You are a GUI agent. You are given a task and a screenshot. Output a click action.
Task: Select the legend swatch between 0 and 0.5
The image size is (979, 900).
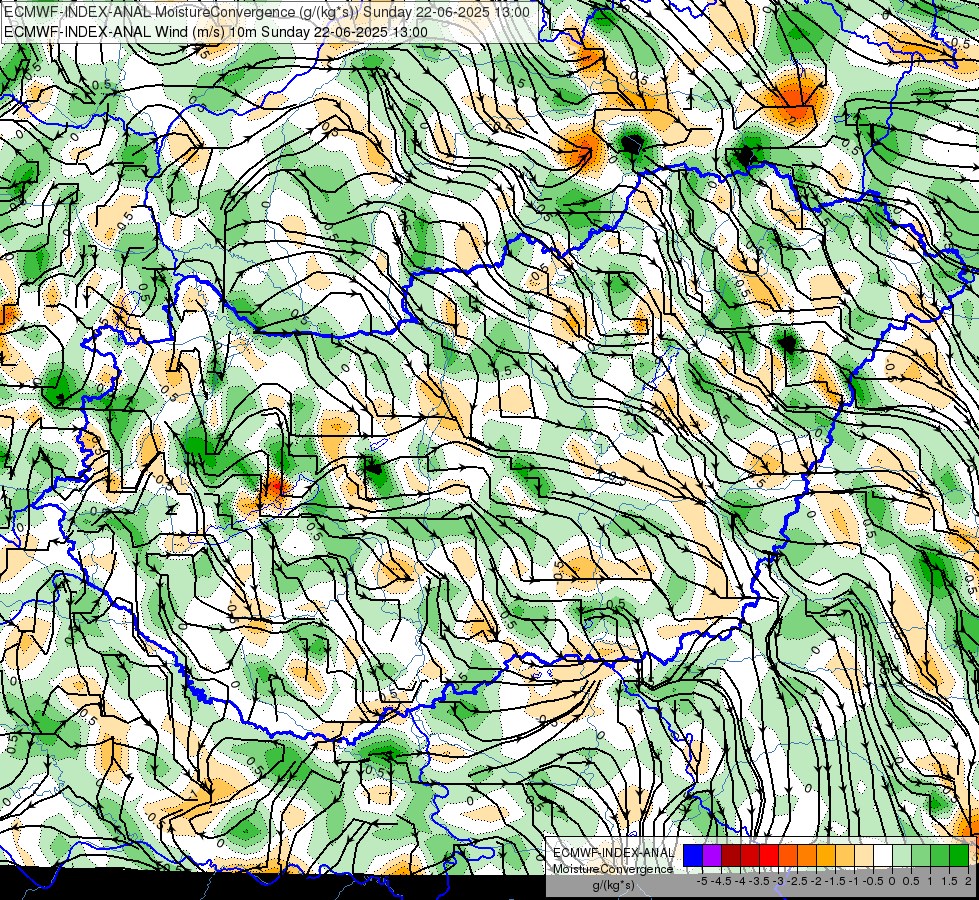pyautogui.click(x=902, y=856)
